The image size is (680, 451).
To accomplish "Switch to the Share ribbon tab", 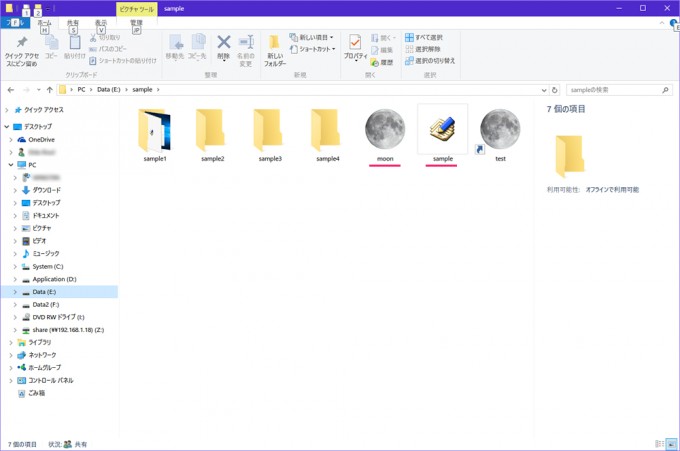I will [73, 23].
